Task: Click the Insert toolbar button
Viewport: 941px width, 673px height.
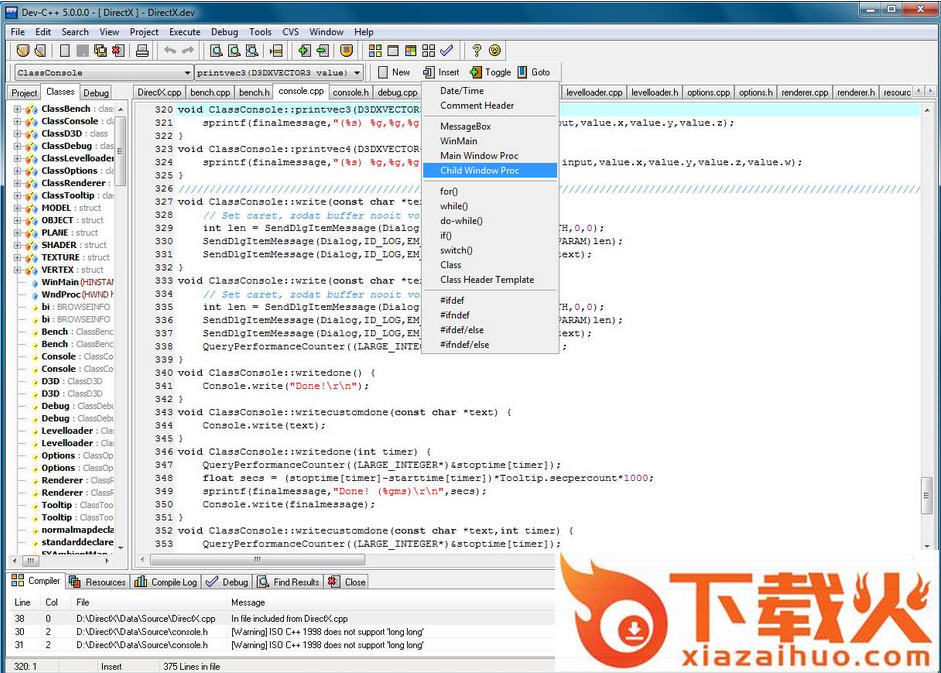Action: pyautogui.click(x=441, y=72)
